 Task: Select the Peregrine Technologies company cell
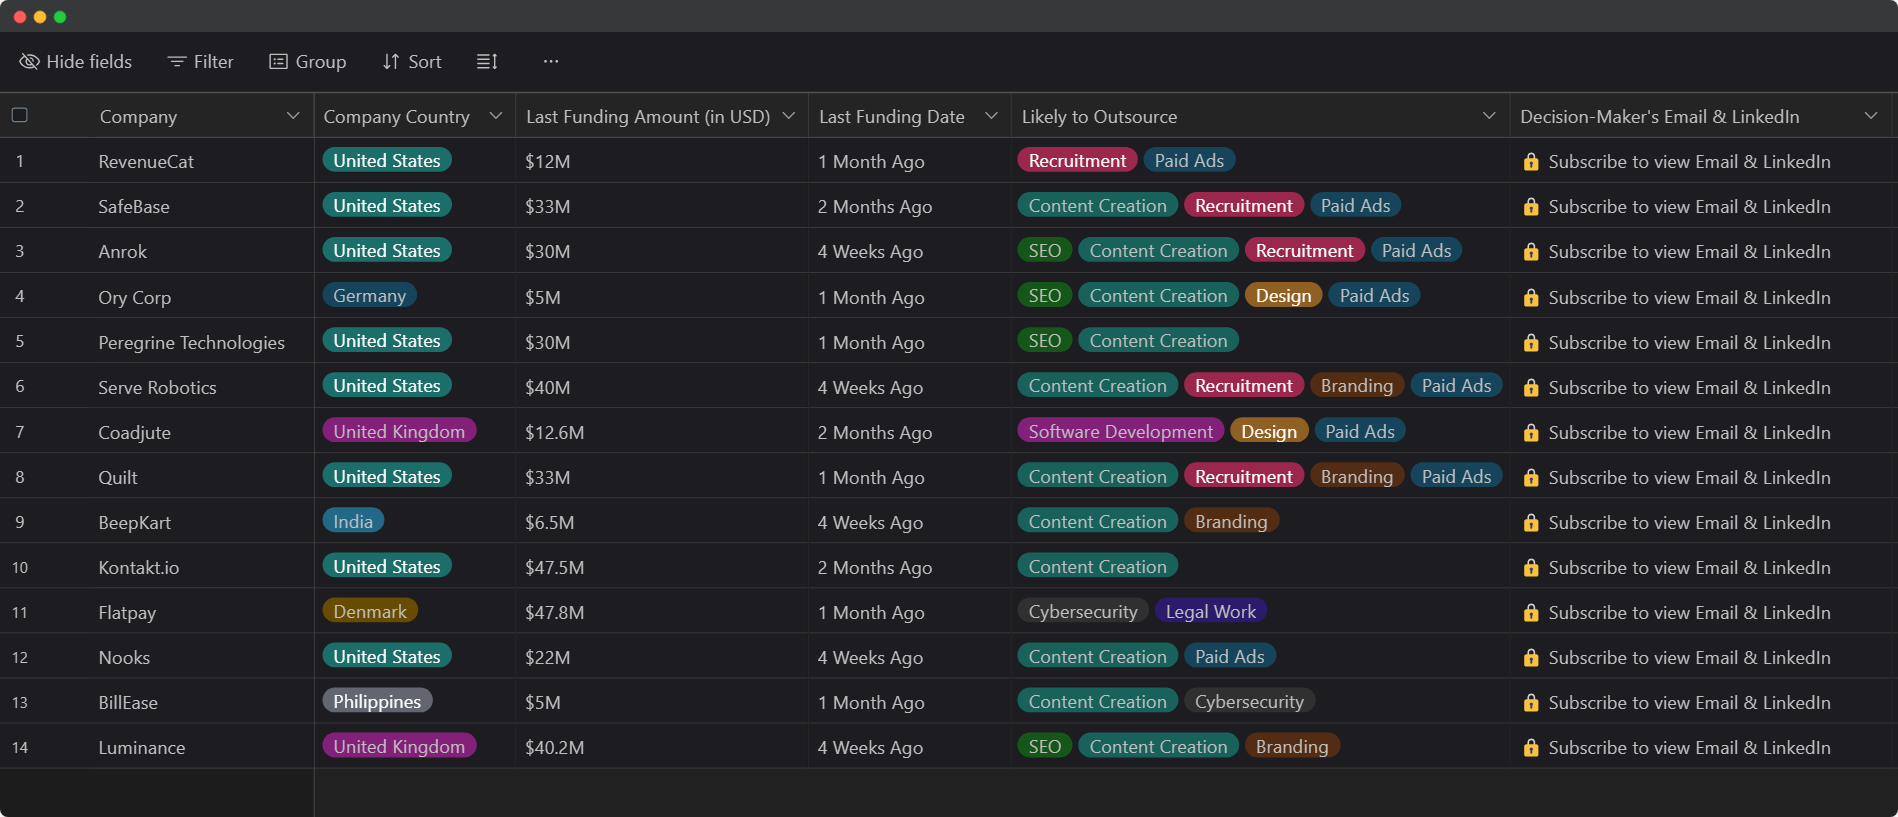coord(191,343)
